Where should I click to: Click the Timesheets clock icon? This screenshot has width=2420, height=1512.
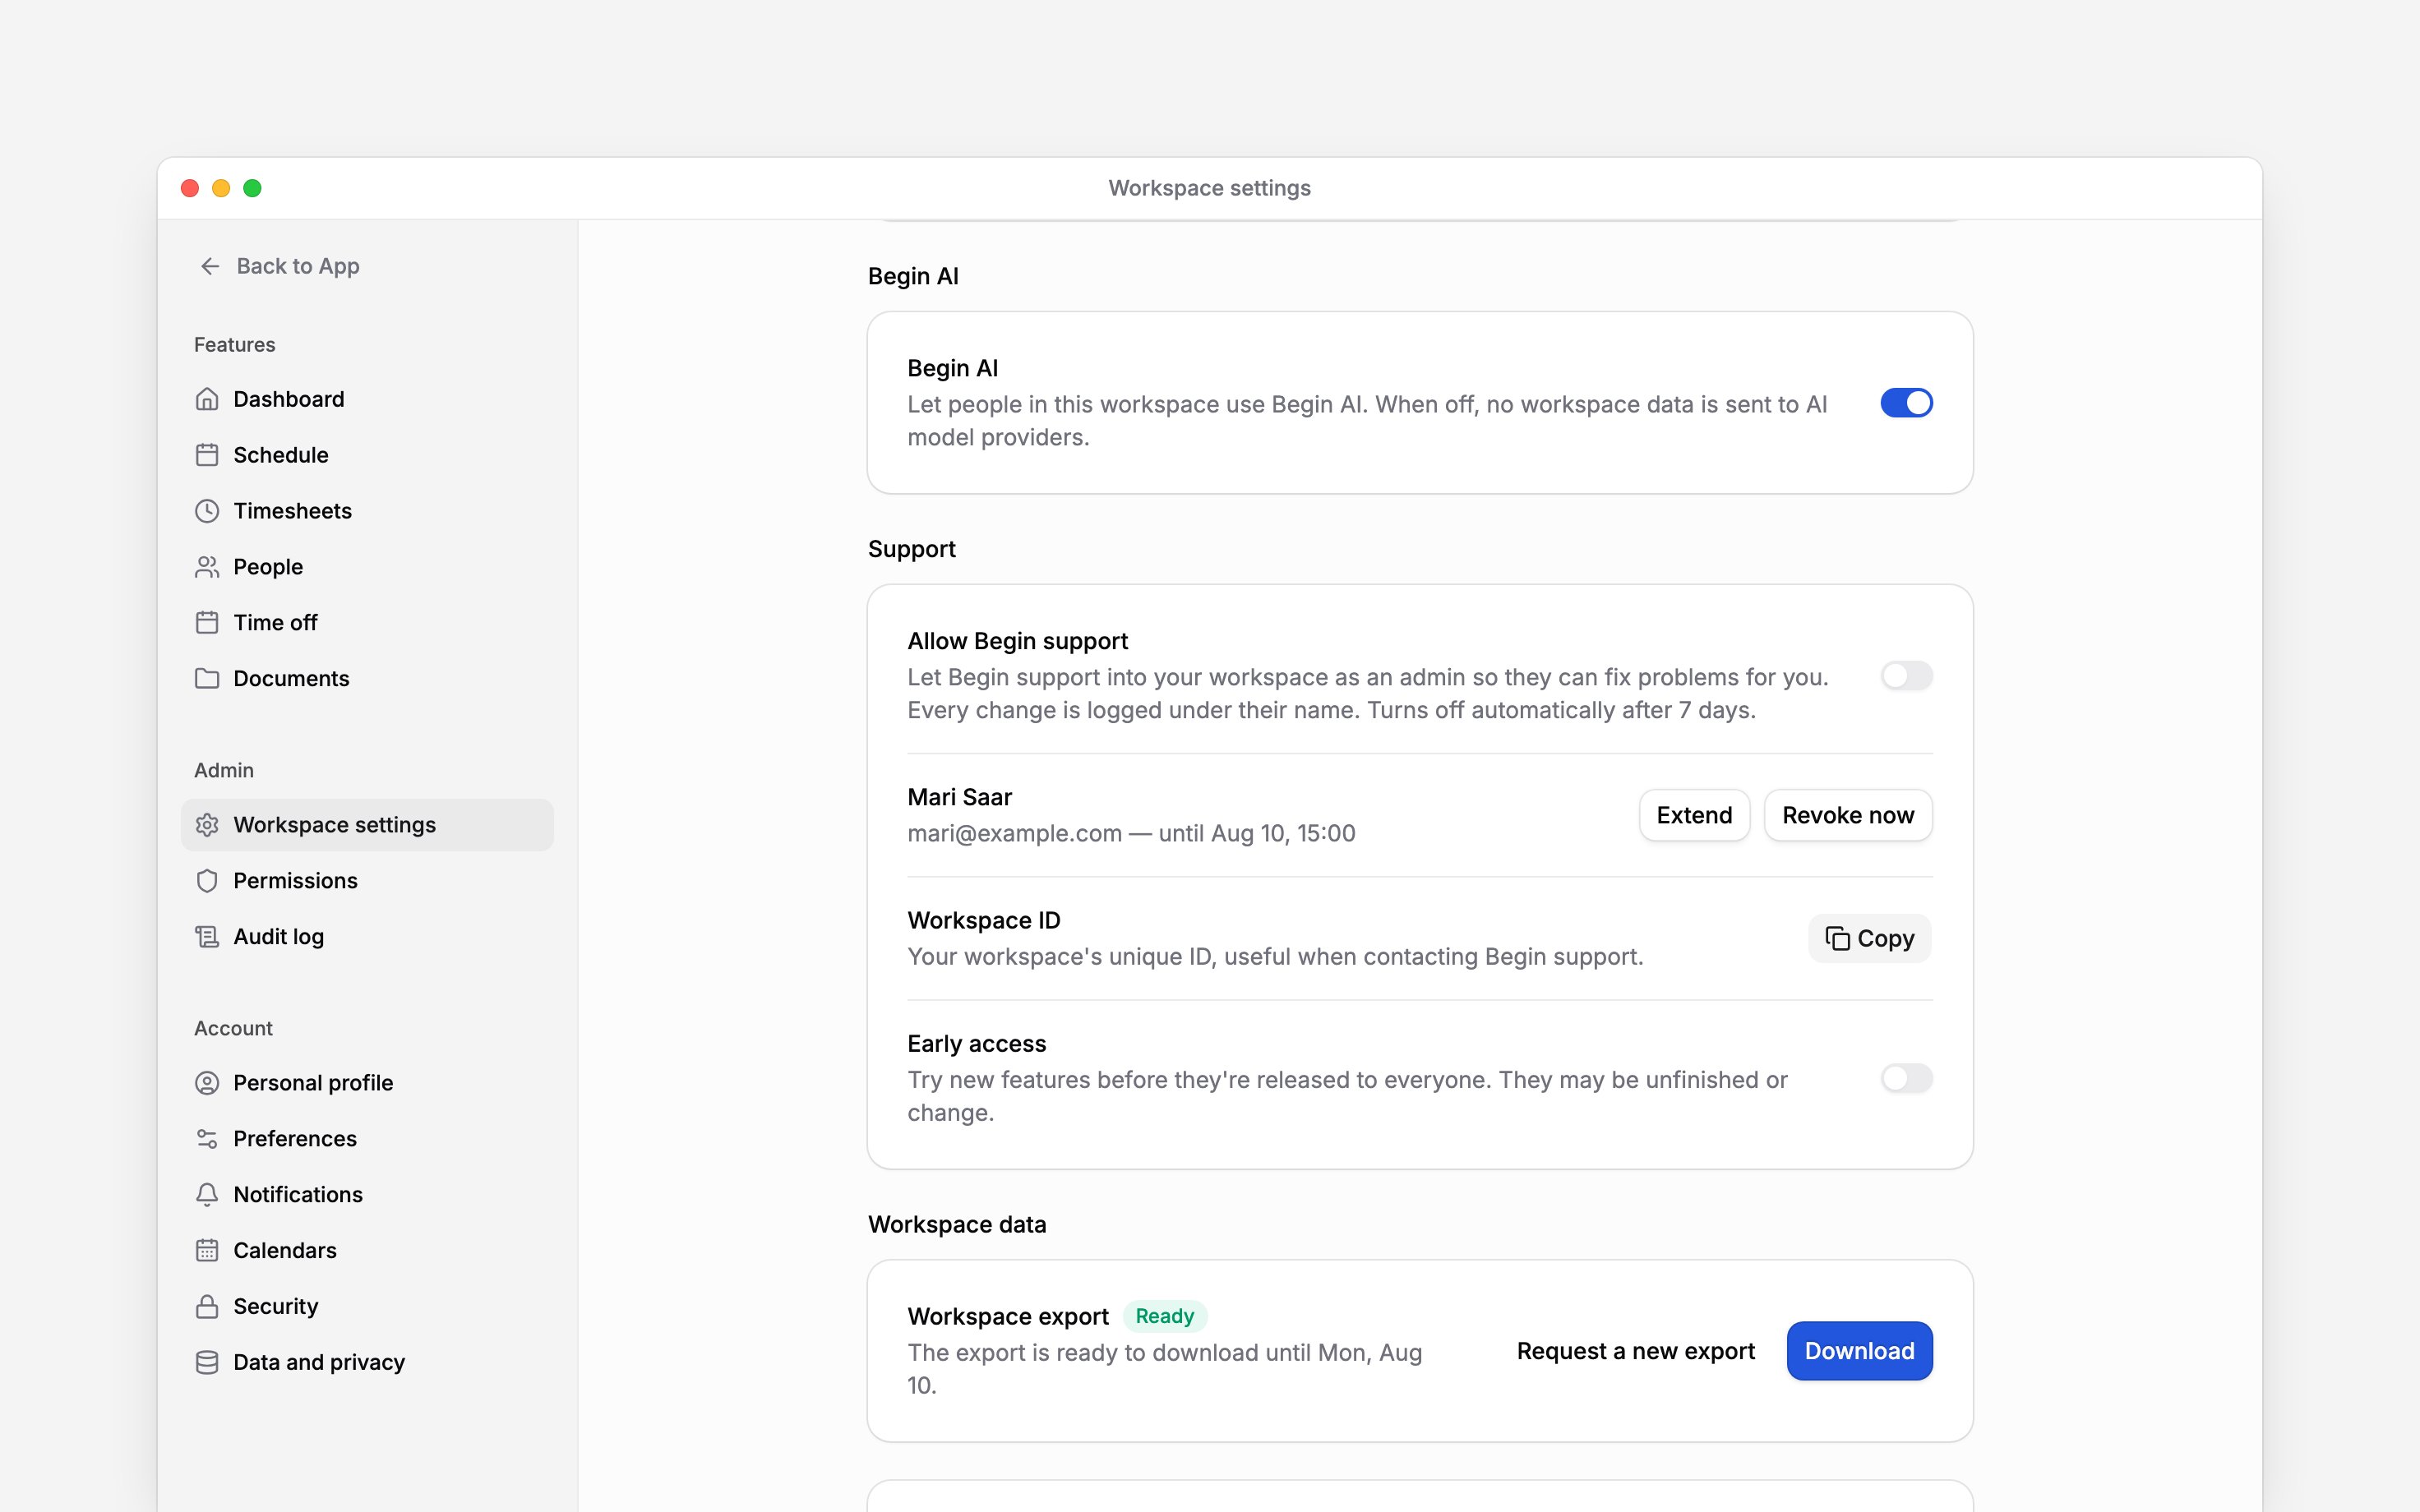[207, 511]
